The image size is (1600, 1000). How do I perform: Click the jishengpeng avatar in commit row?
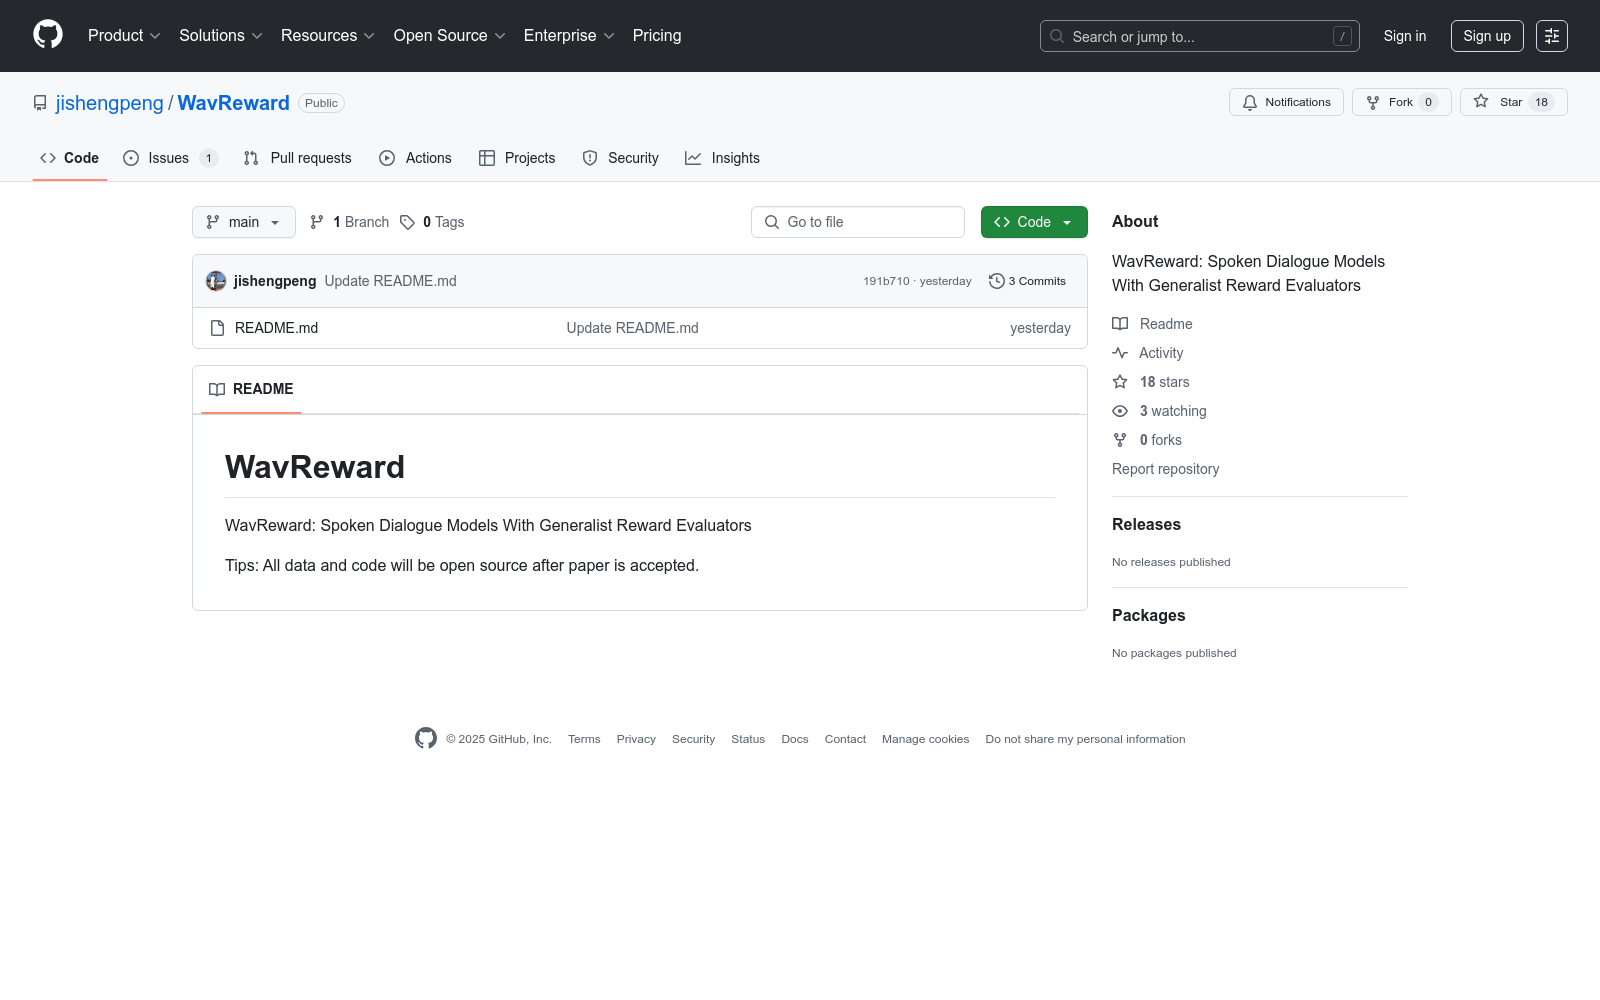click(x=216, y=281)
